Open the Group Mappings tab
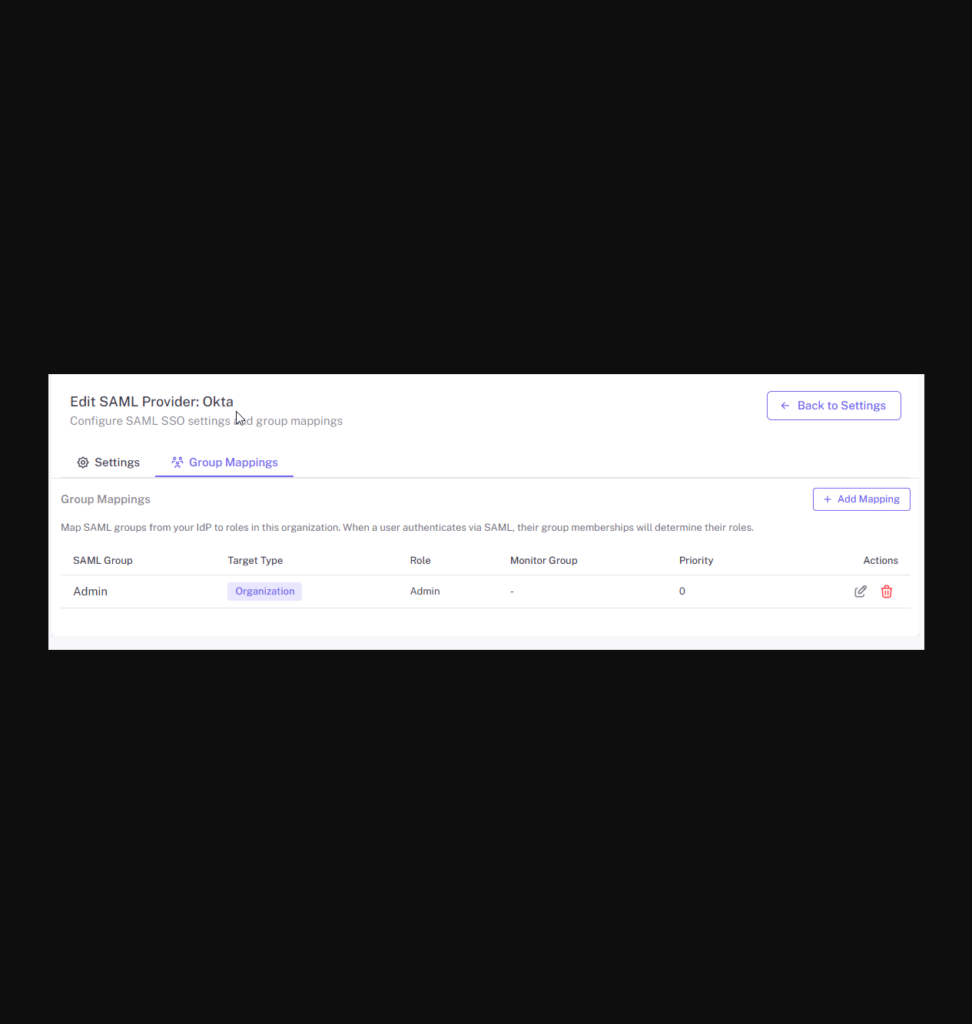Image resolution: width=972 pixels, height=1024 pixels. point(233,462)
